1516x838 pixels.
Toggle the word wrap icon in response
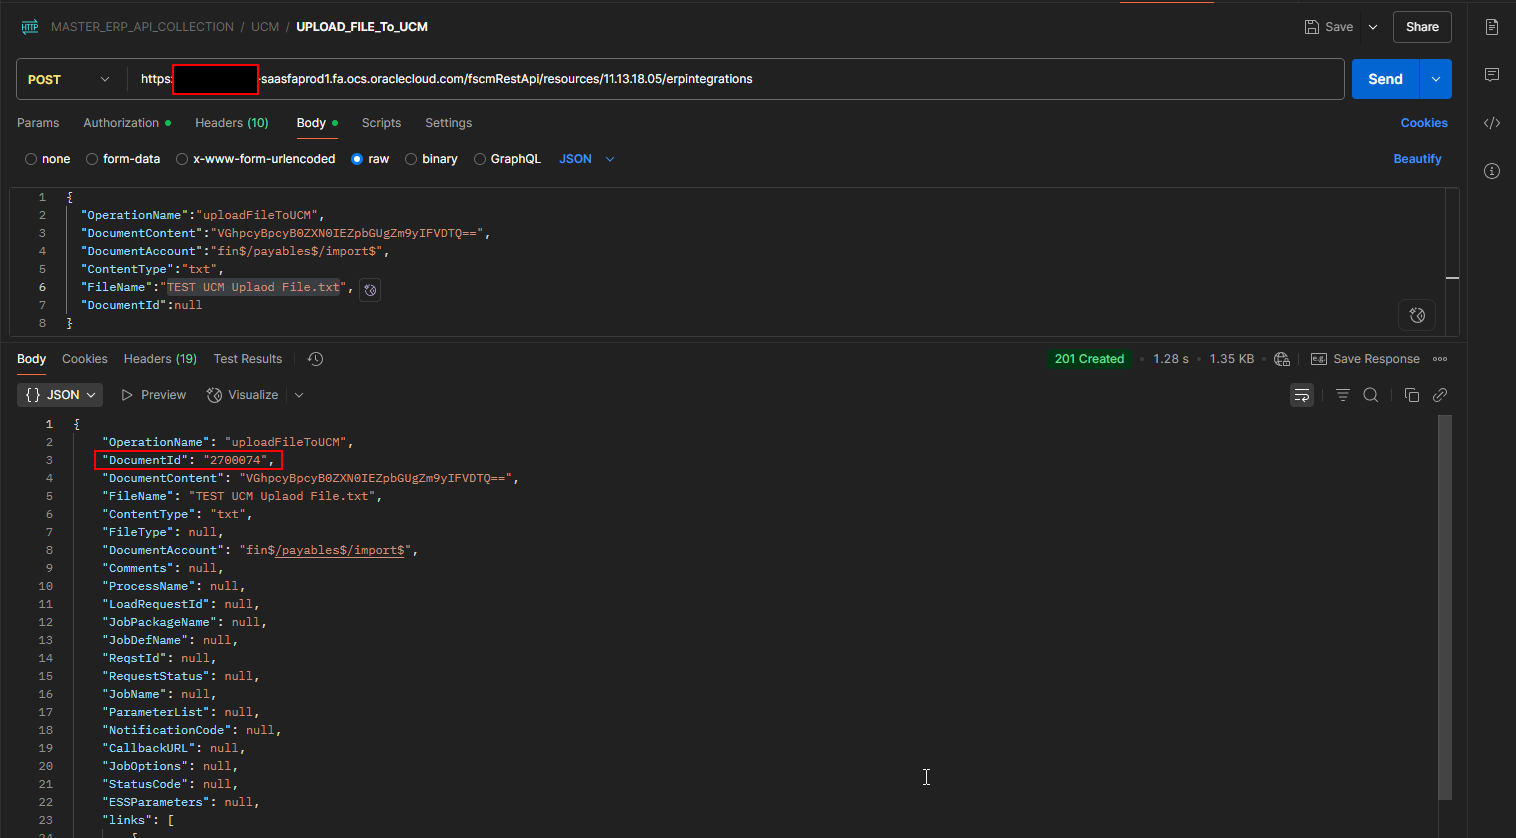pyautogui.click(x=1302, y=395)
